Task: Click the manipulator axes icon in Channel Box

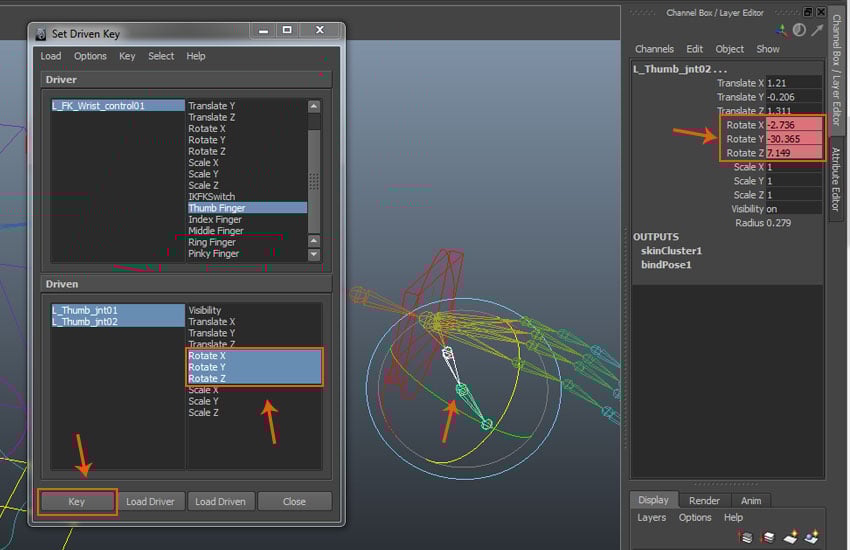Action: [781, 30]
